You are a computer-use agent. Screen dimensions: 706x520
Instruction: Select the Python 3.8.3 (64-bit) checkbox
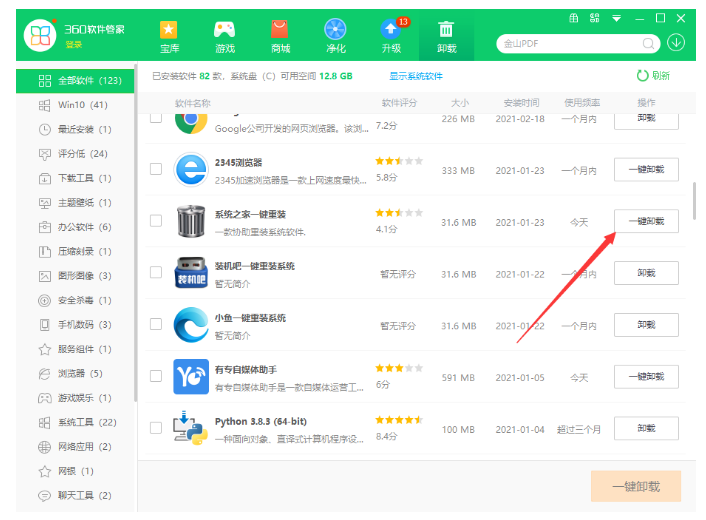point(155,428)
